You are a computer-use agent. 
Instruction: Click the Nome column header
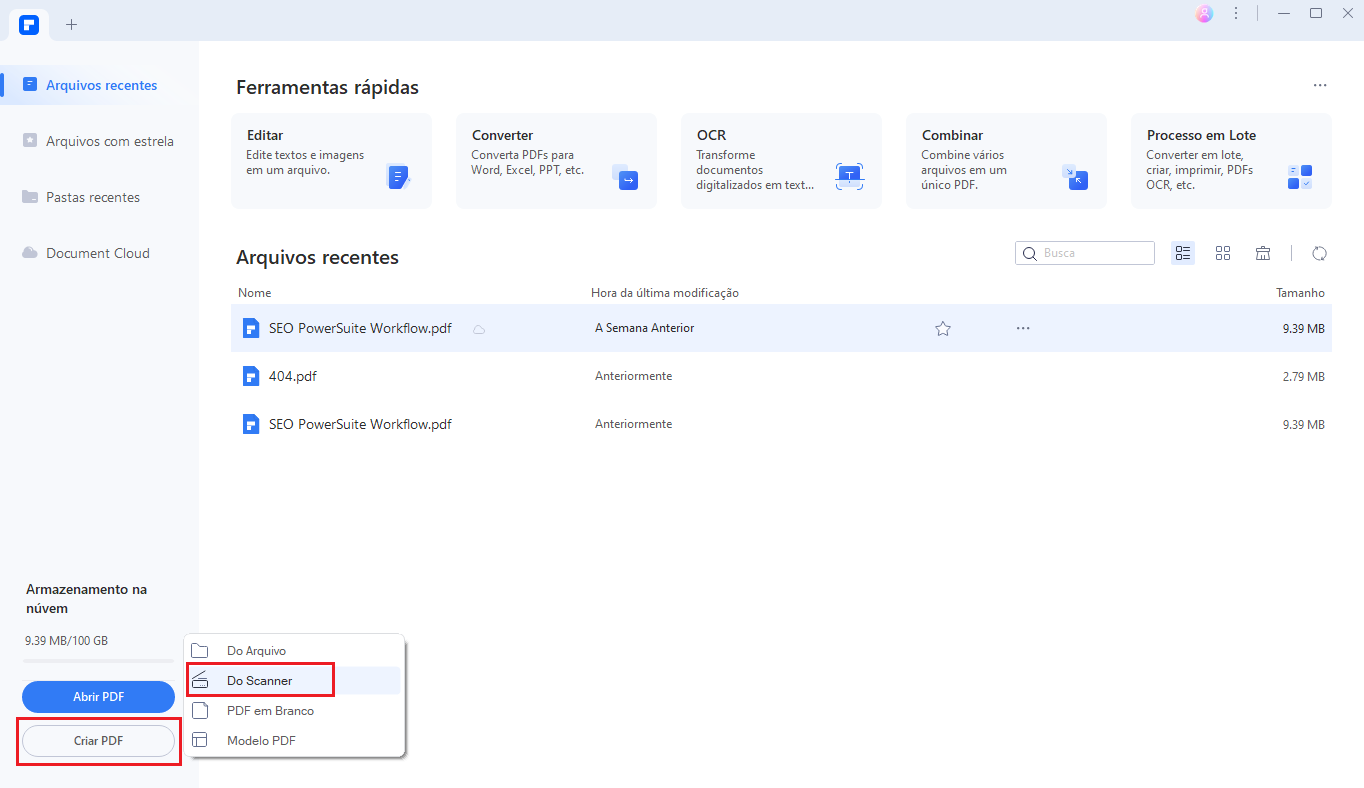[x=254, y=293]
